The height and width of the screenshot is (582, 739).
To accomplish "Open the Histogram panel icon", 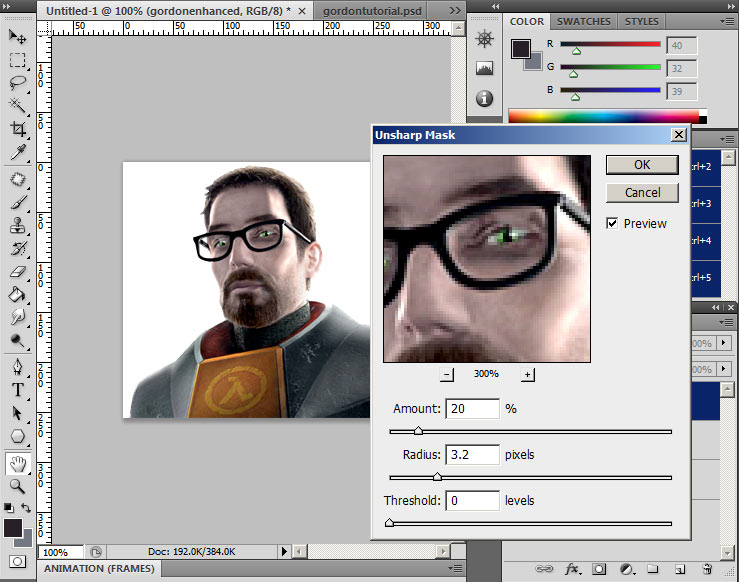I will point(485,69).
